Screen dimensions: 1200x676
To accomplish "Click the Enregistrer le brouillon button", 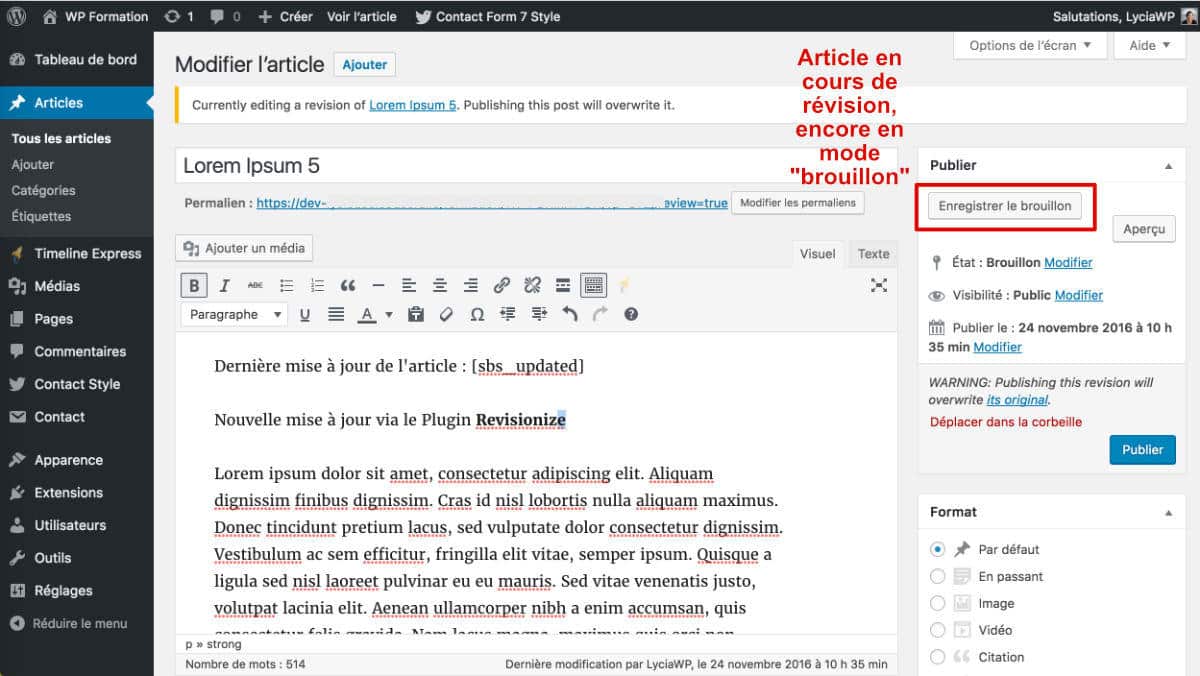I will click(x=1005, y=205).
